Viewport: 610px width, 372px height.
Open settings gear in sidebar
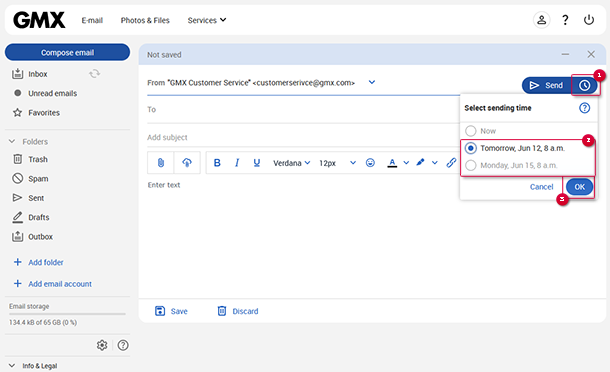click(x=102, y=345)
